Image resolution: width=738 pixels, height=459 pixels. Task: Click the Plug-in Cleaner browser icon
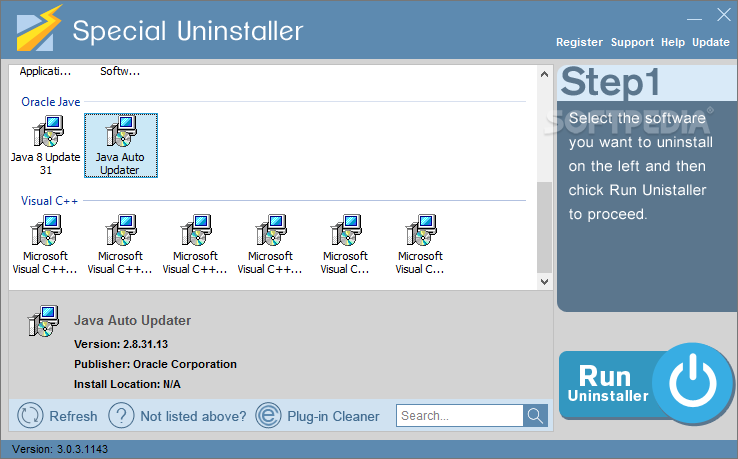click(x=268, y=416)
